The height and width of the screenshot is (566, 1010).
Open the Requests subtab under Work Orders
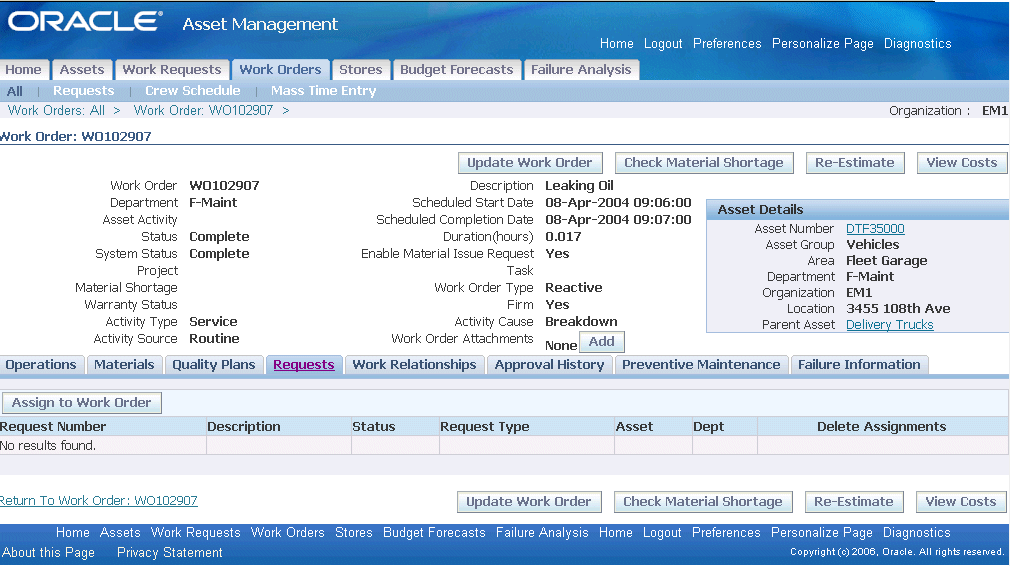click(x=84, y=91)
